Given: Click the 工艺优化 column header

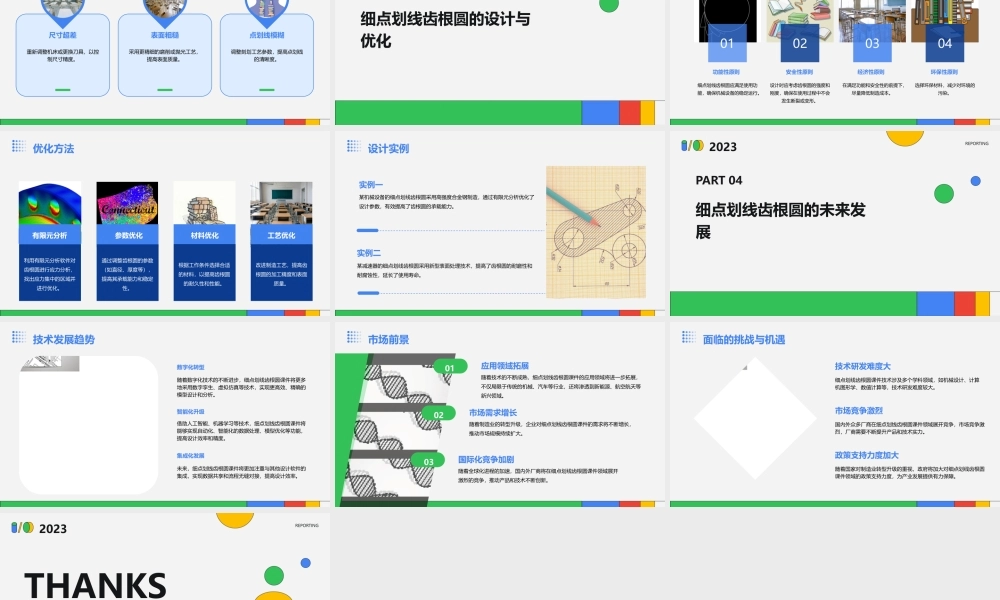Looking at the screenshot, I should coord(281,235).
